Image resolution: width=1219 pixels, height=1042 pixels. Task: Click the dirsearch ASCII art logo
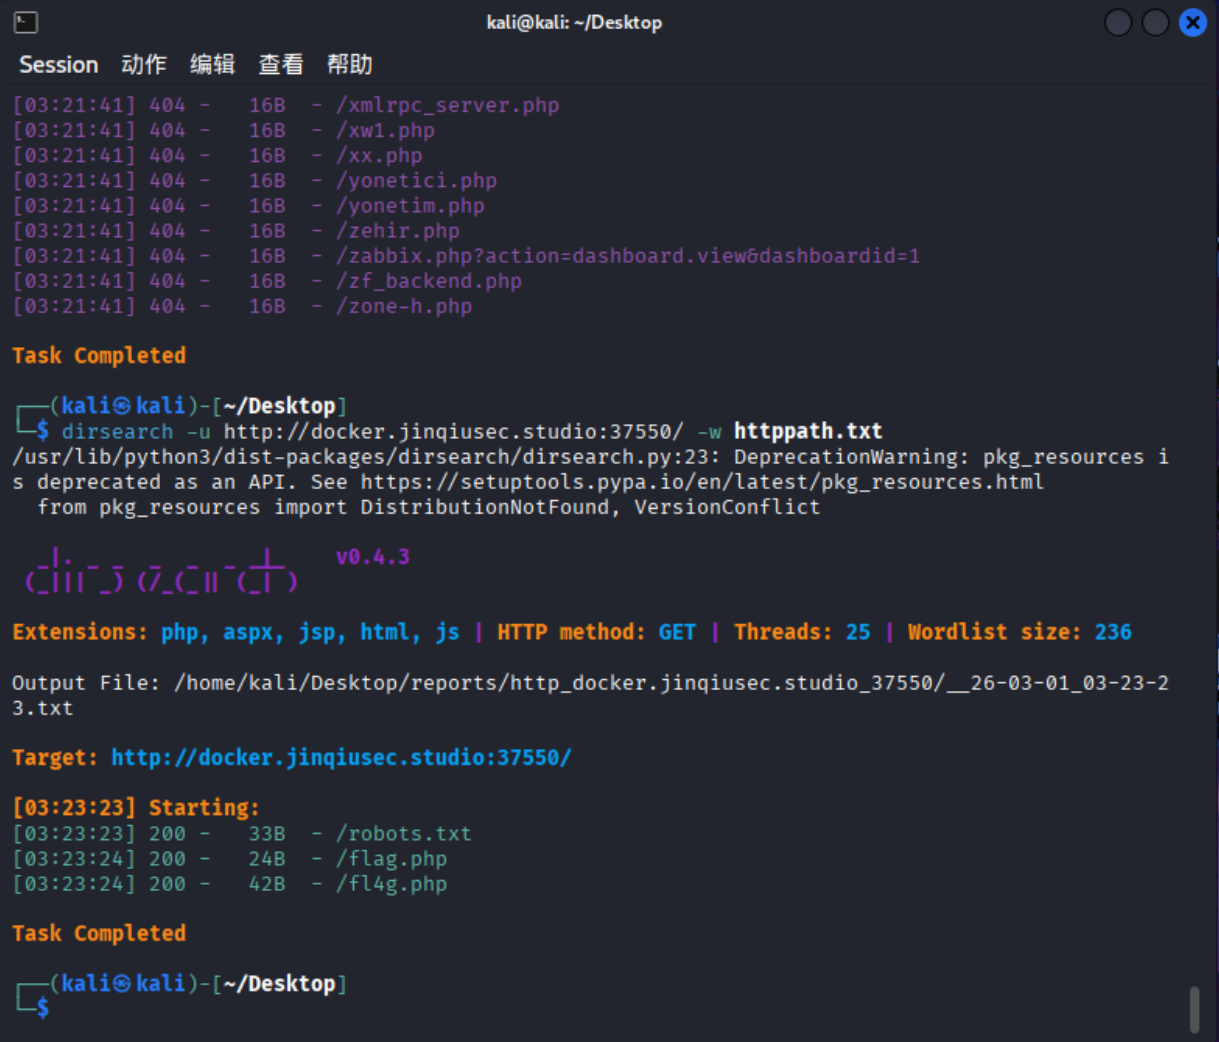(x=161, y=570)
